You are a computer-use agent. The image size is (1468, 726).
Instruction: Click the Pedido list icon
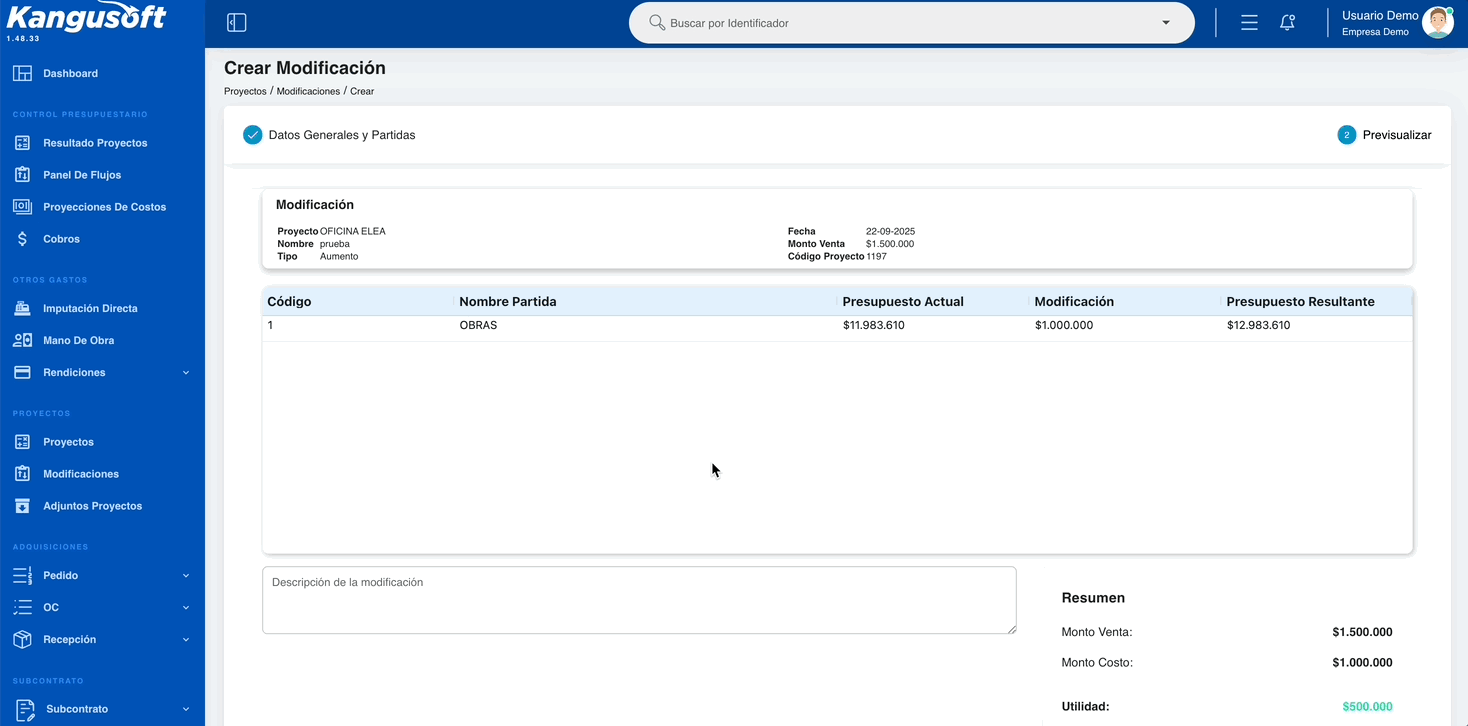point(22,576)
